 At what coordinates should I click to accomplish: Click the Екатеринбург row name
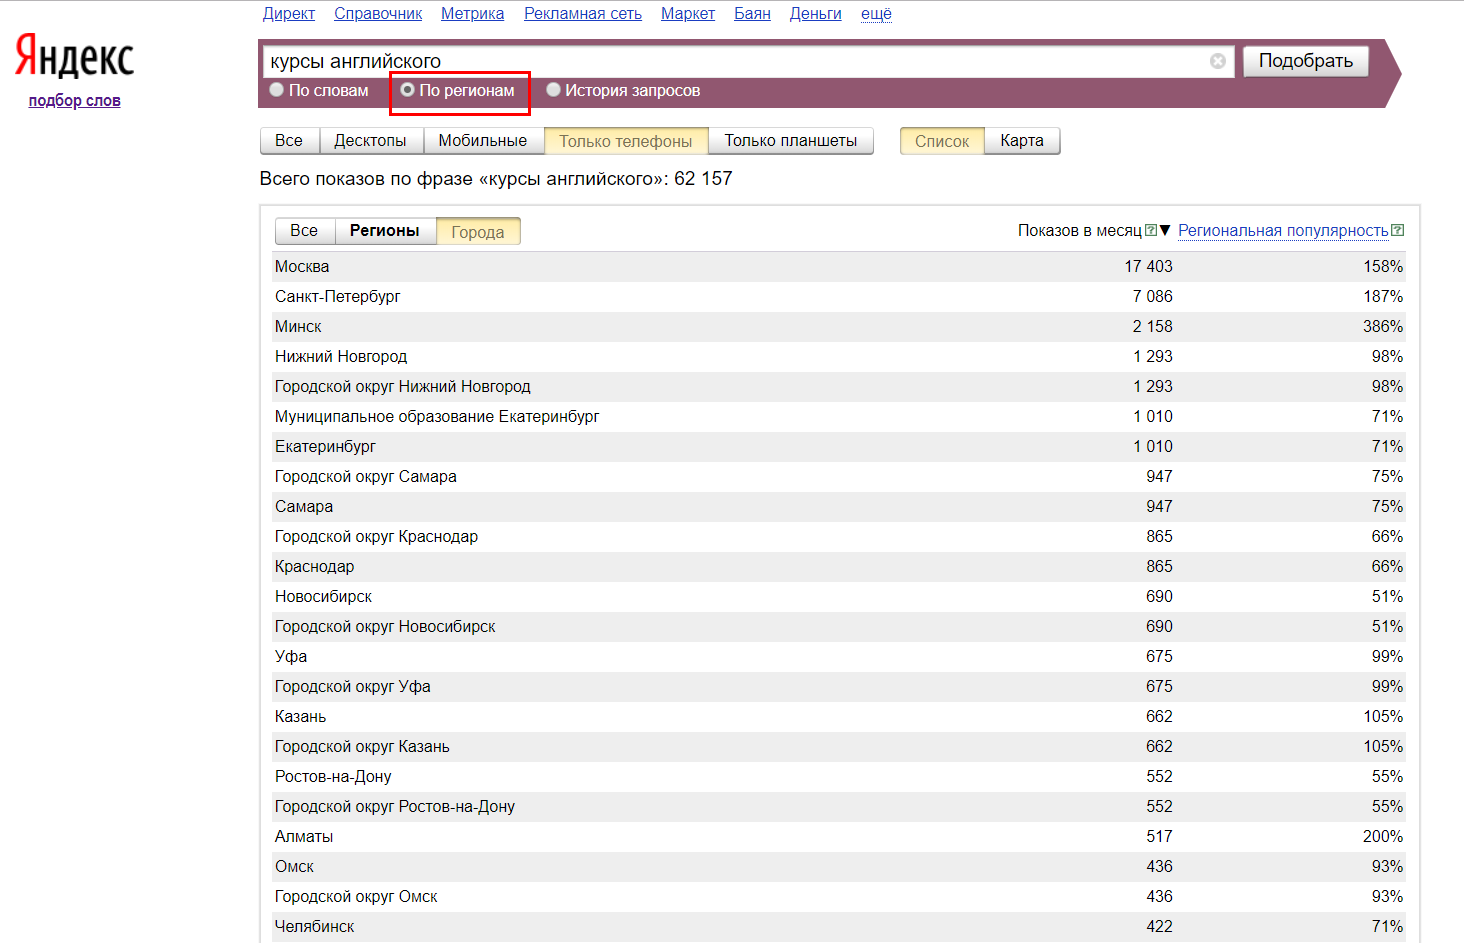tap(326, 446)
